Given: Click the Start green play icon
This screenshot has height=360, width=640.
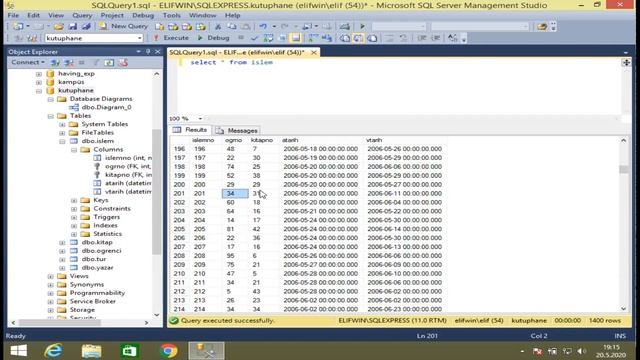Looking at the screenshot, I should tap(362, 27).
